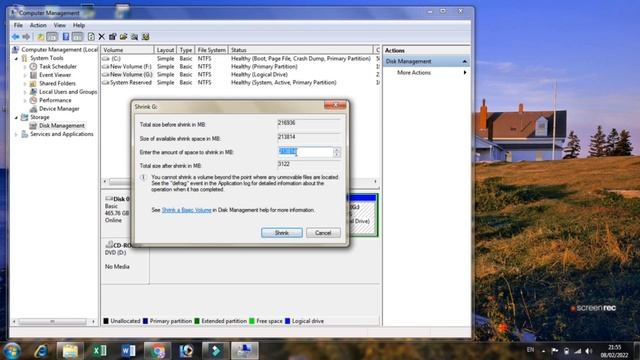Select Event Viewer in the tree
This screenshot has width=640, height=360.
tap(55, 75)
